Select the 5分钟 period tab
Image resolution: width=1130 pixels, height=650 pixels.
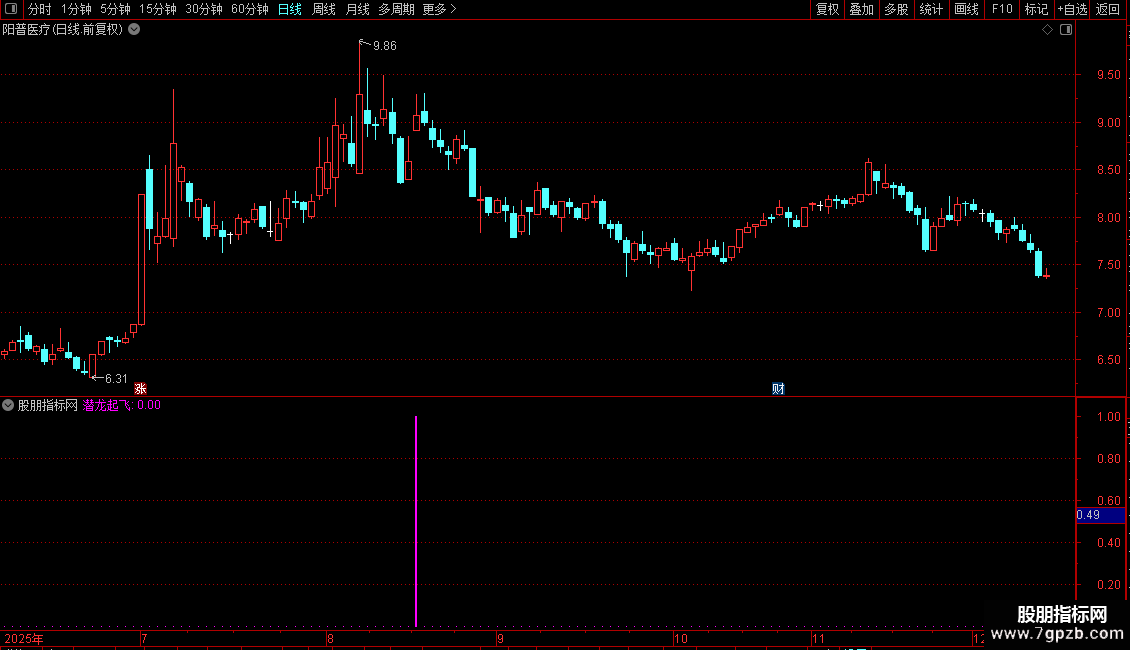click(115, 9)
